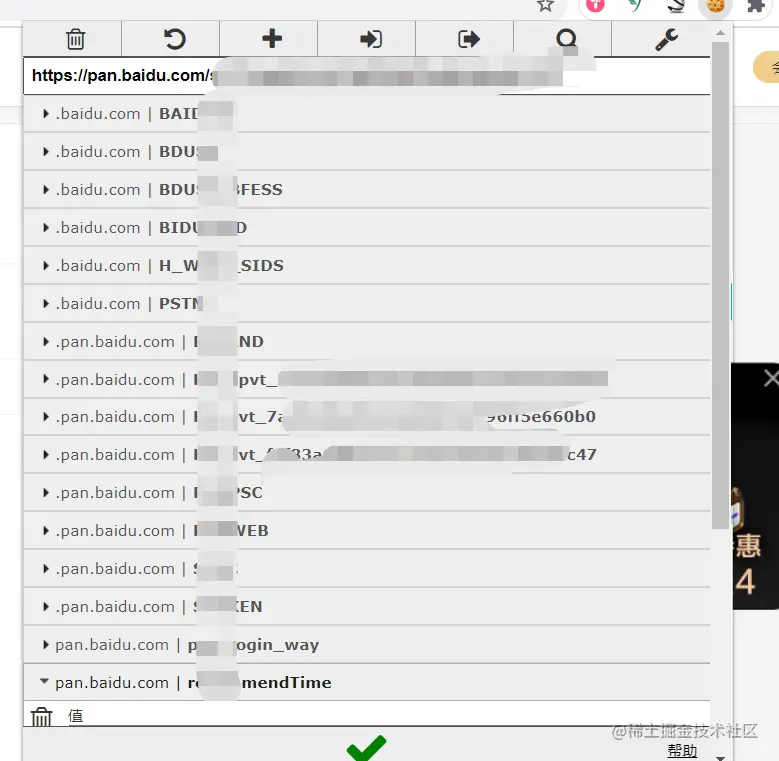Expand the pan.baidu.com cookie ending in WEB
Screen dimensions: 779x761
click(367, 531)
